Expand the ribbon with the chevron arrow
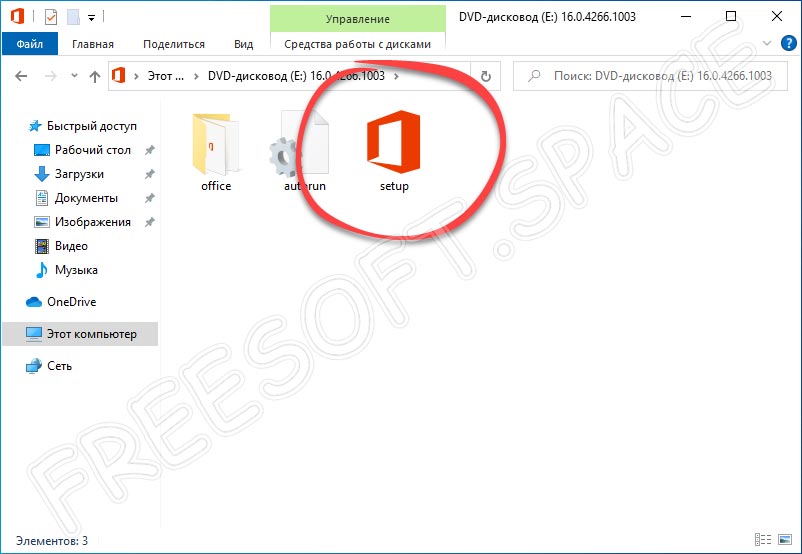The height and width of the screenshot is (554, 802). pyautogui.click(x=768, y=44)
